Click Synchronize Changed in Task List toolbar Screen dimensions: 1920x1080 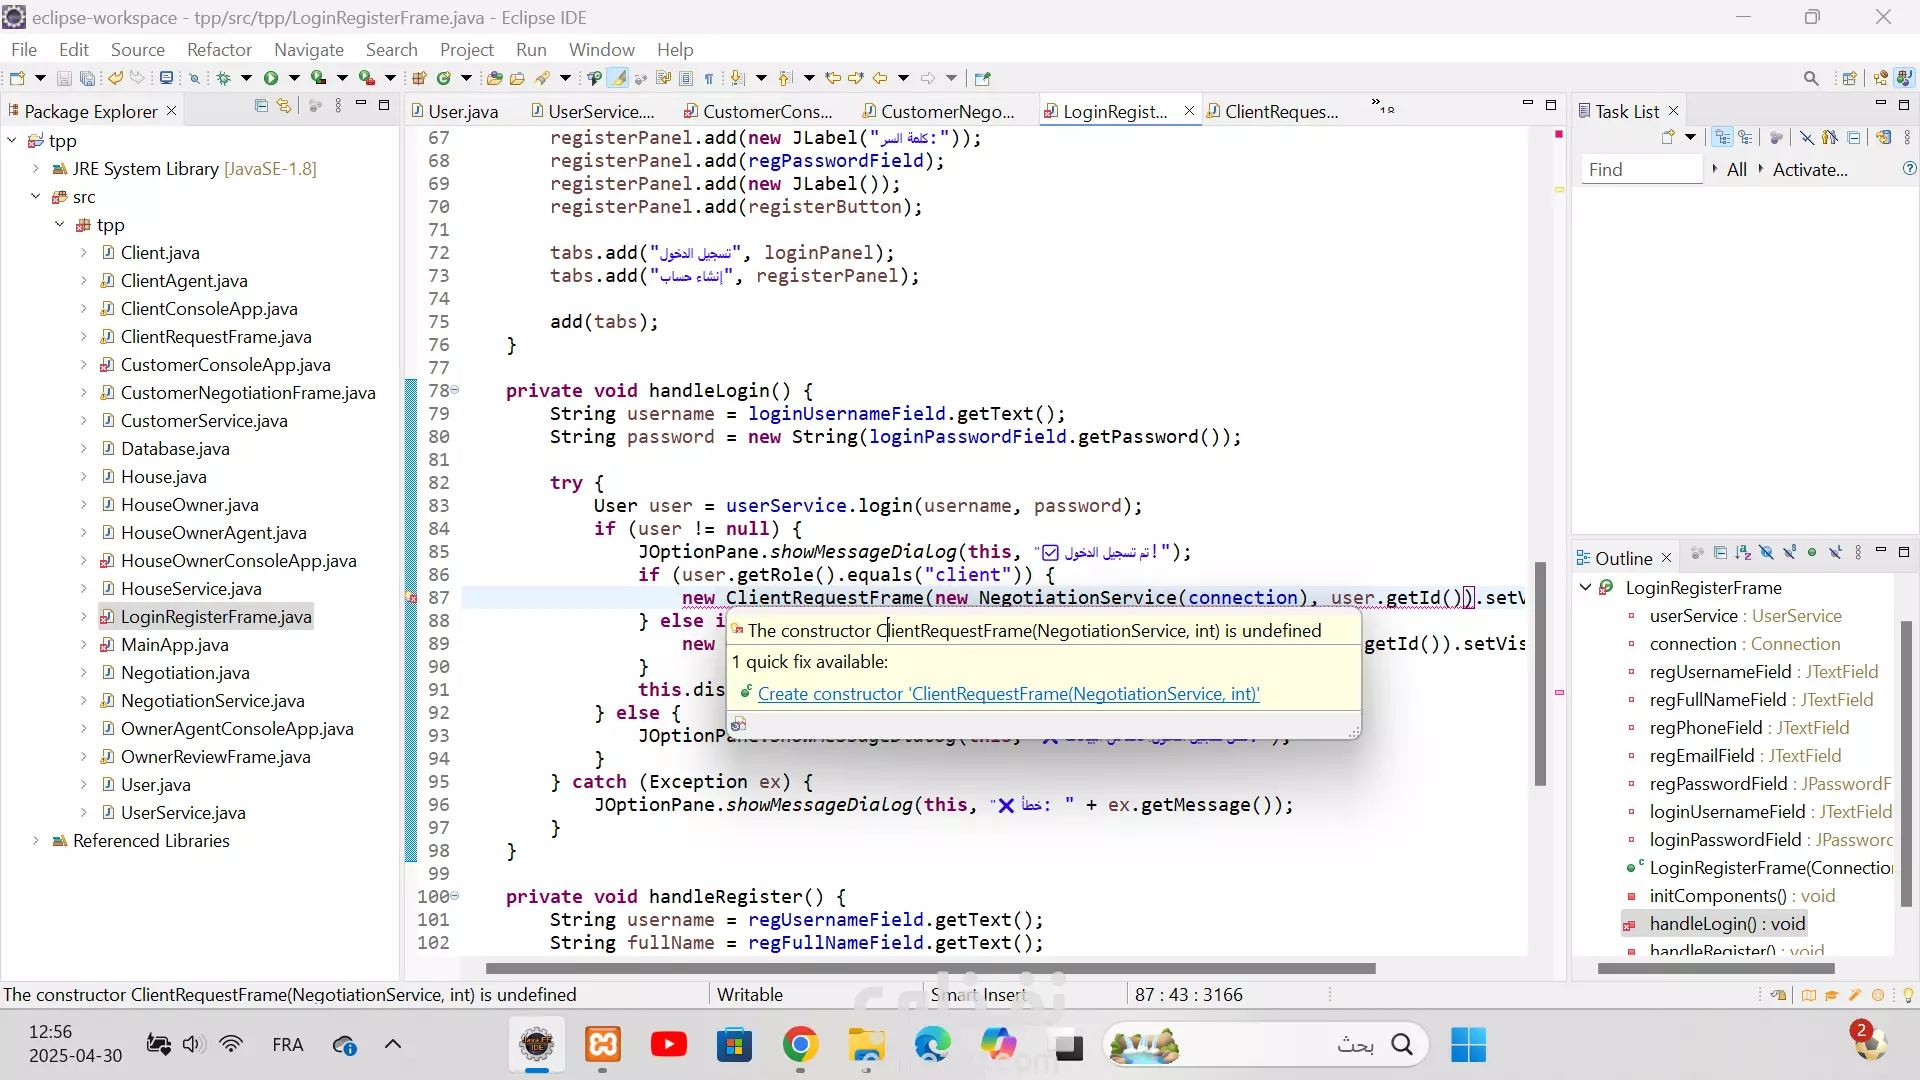(1884, 137)
